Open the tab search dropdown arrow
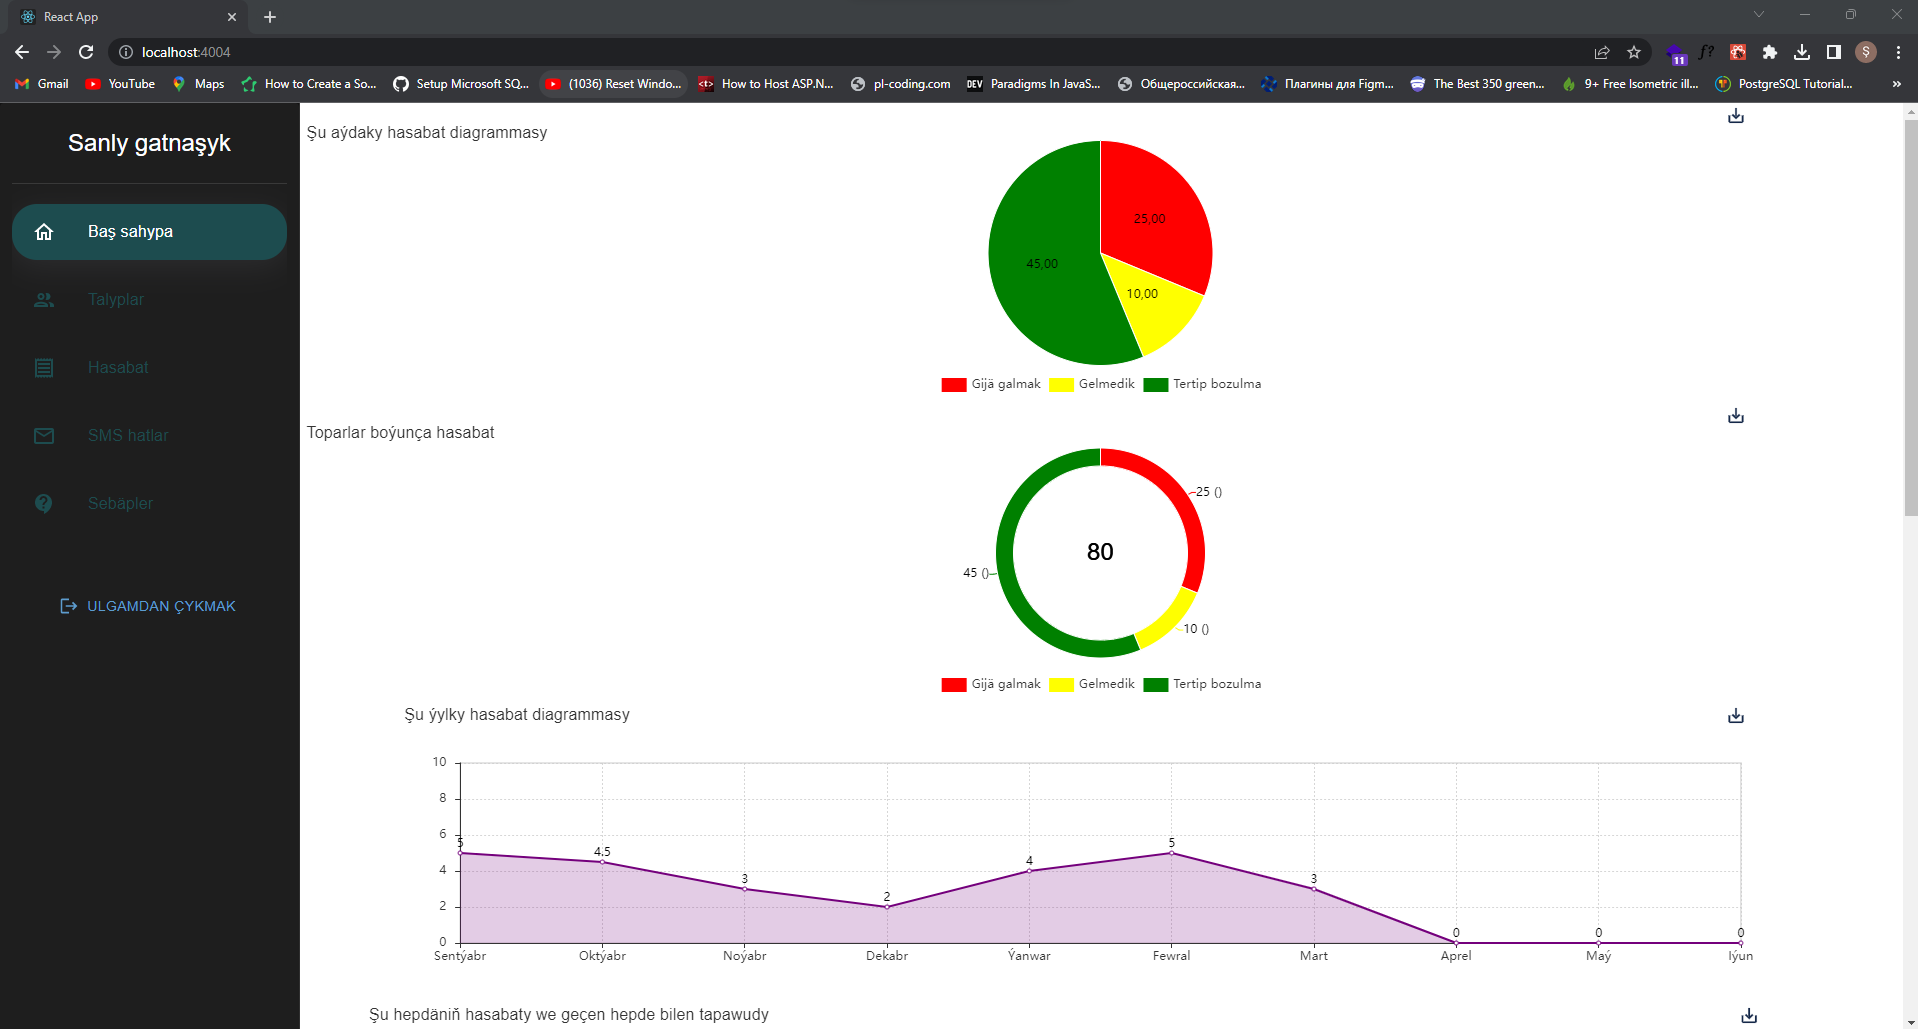 click(1759, 15)
